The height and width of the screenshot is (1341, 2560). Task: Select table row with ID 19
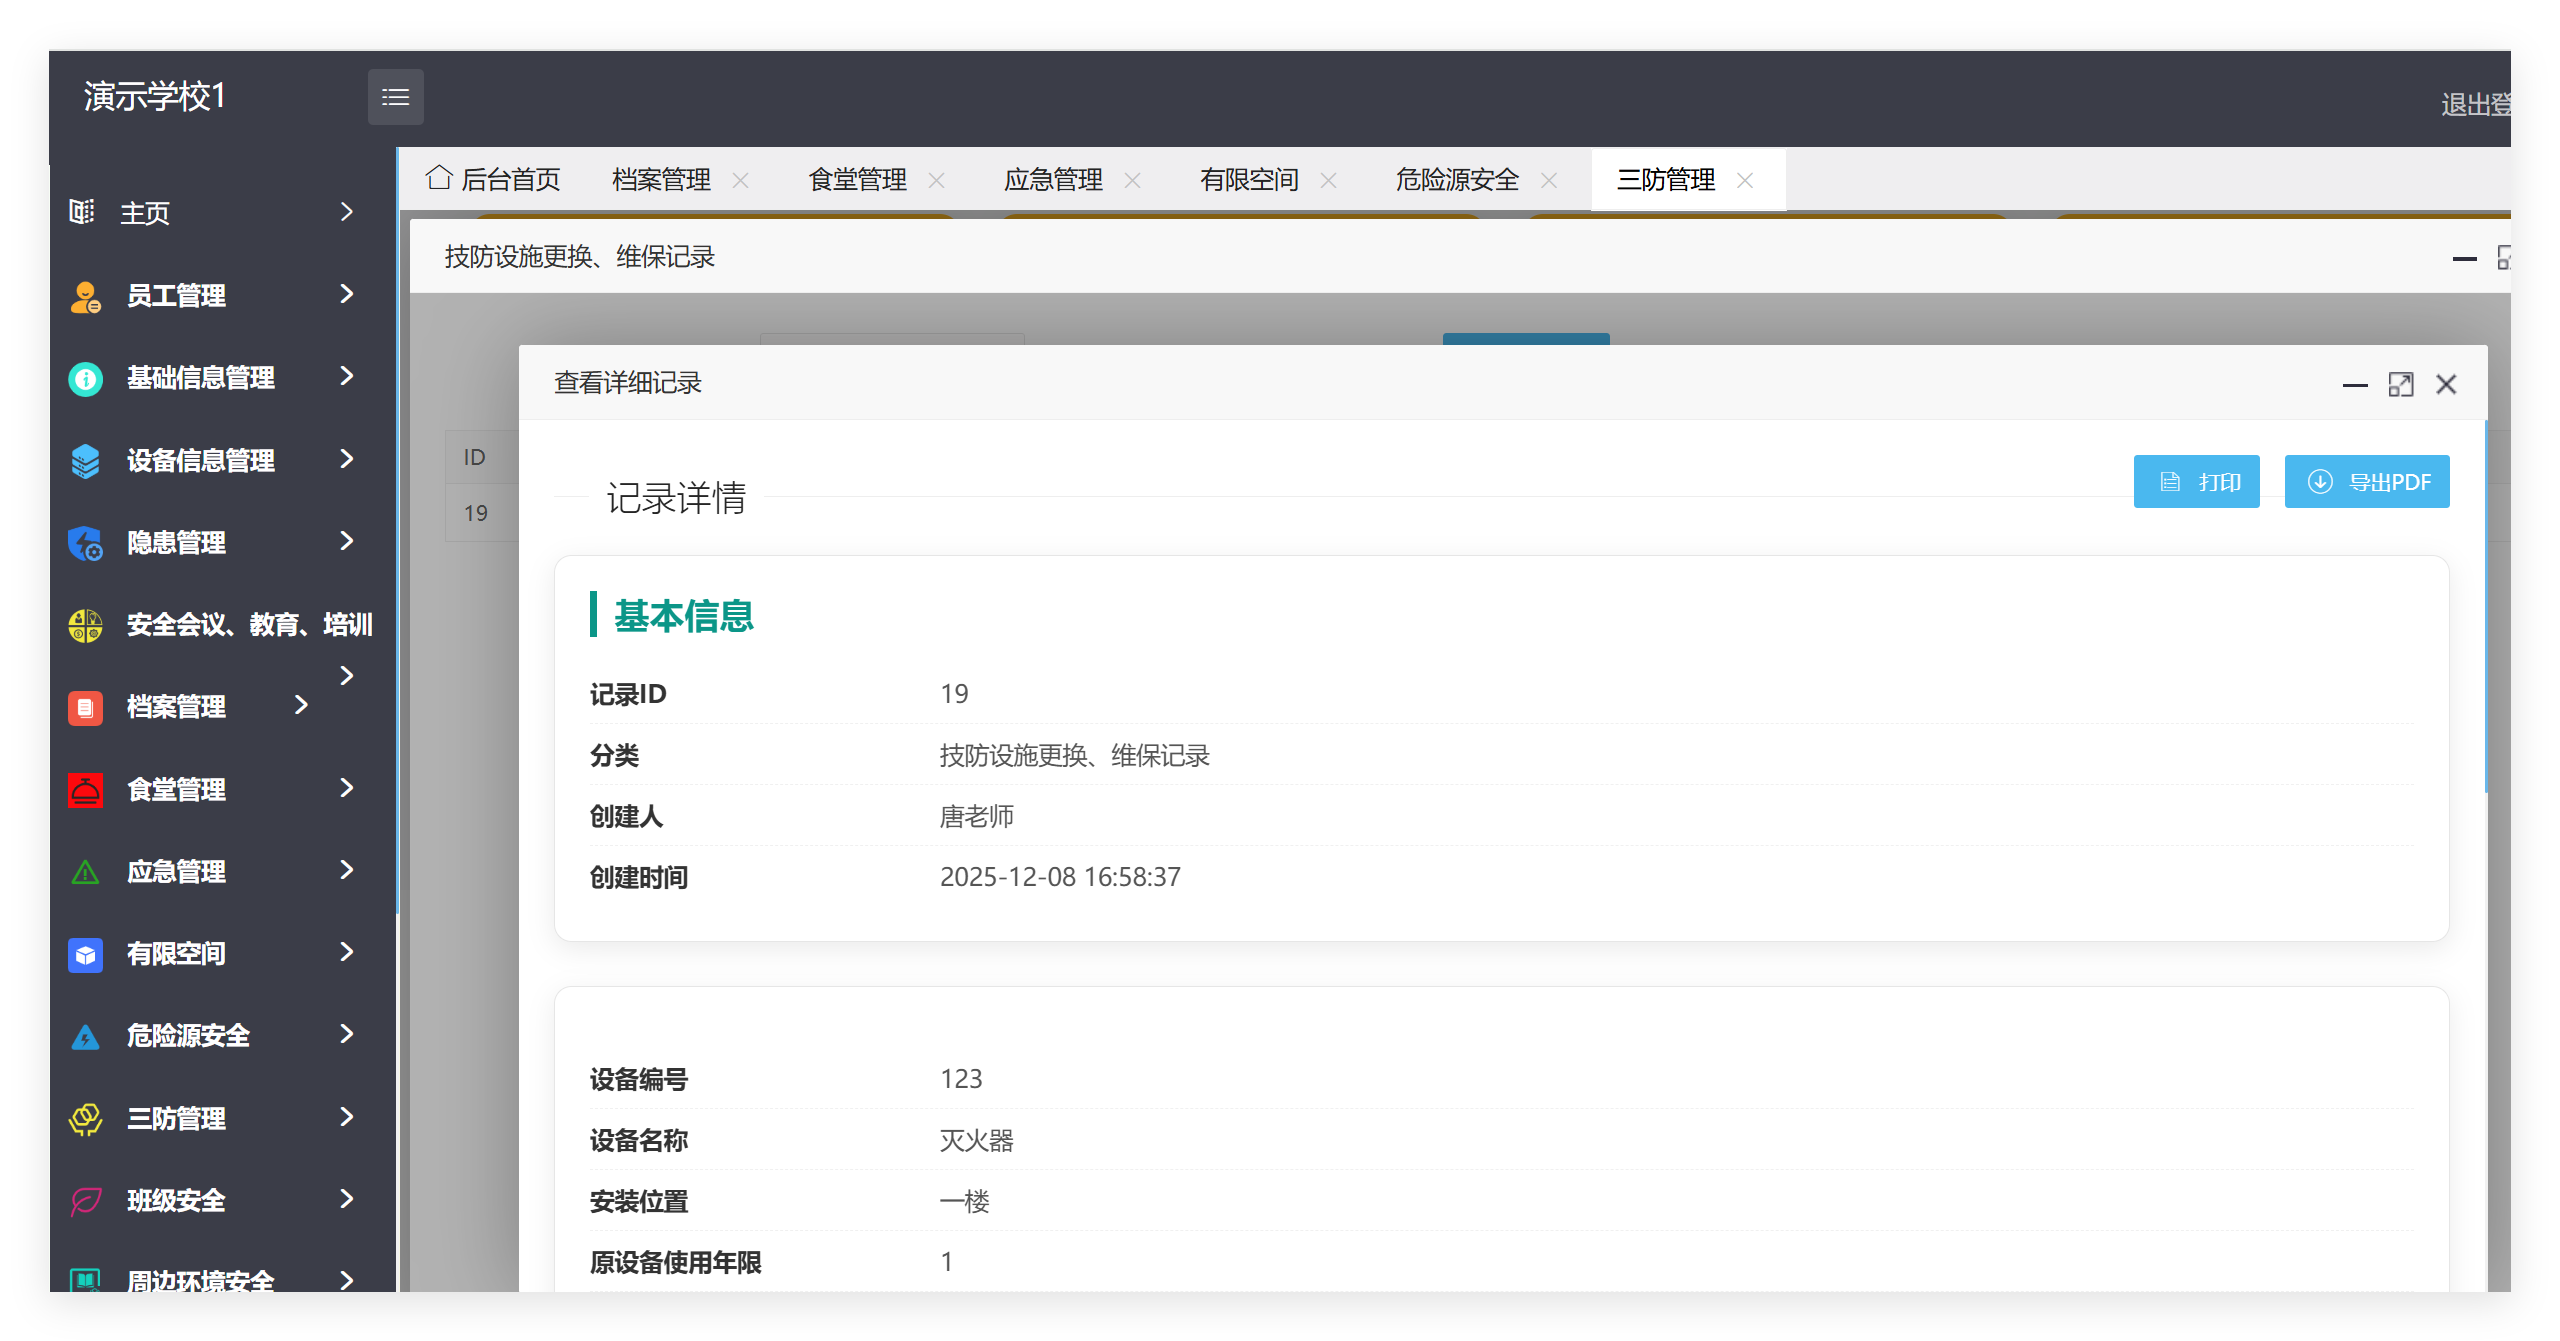[474, 512]
